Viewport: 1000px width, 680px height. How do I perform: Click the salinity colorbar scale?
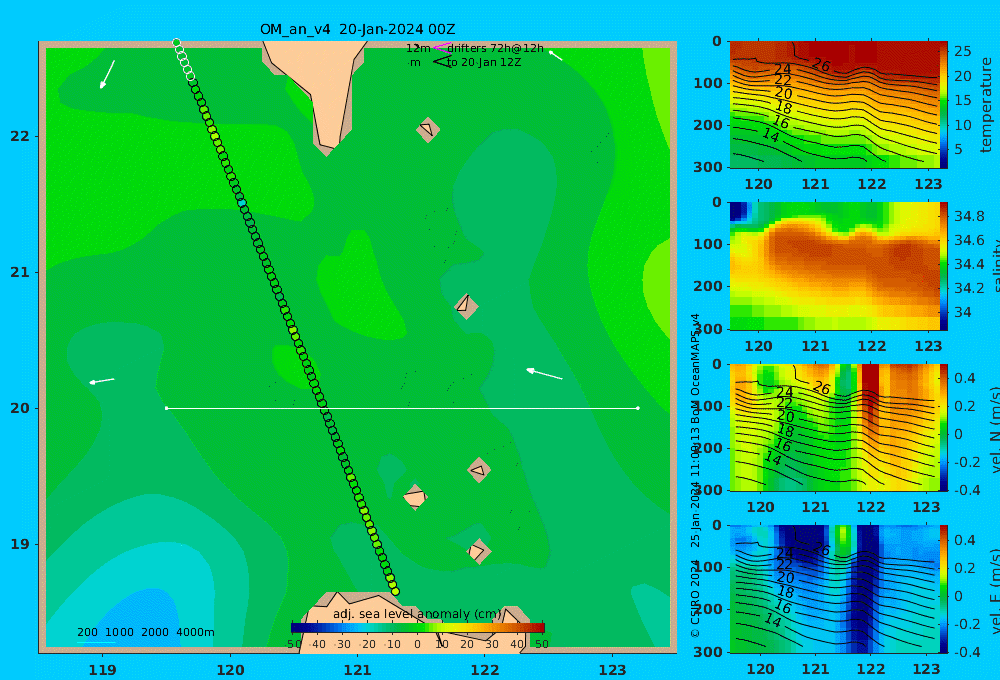pos(944,266)
